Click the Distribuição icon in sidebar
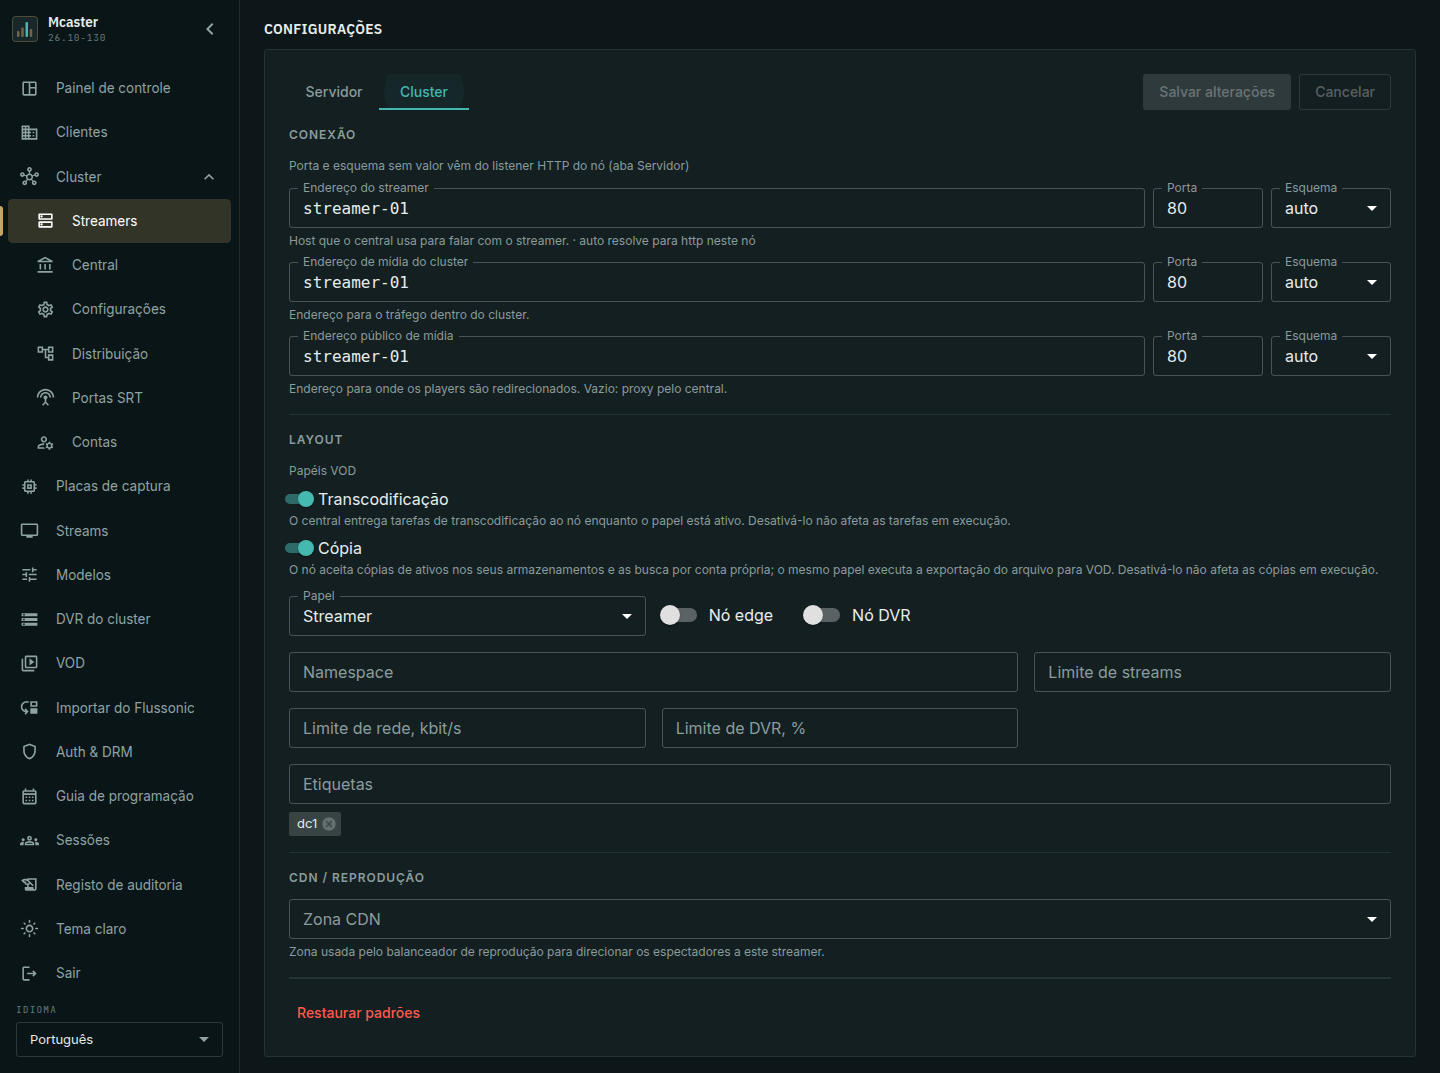 point(46,354)
